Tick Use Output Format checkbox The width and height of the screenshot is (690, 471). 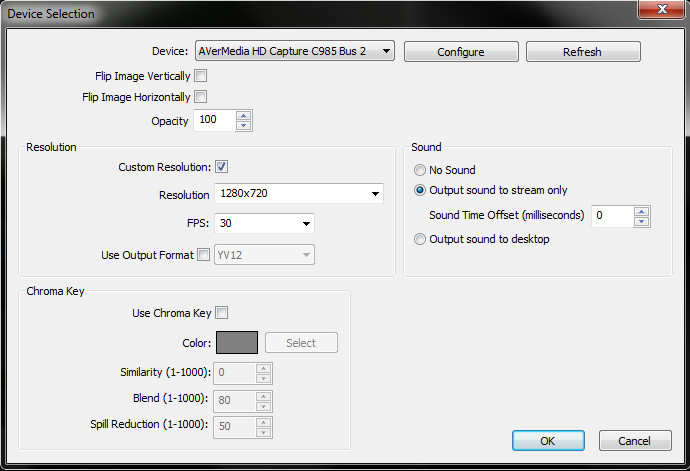(203, 254)
